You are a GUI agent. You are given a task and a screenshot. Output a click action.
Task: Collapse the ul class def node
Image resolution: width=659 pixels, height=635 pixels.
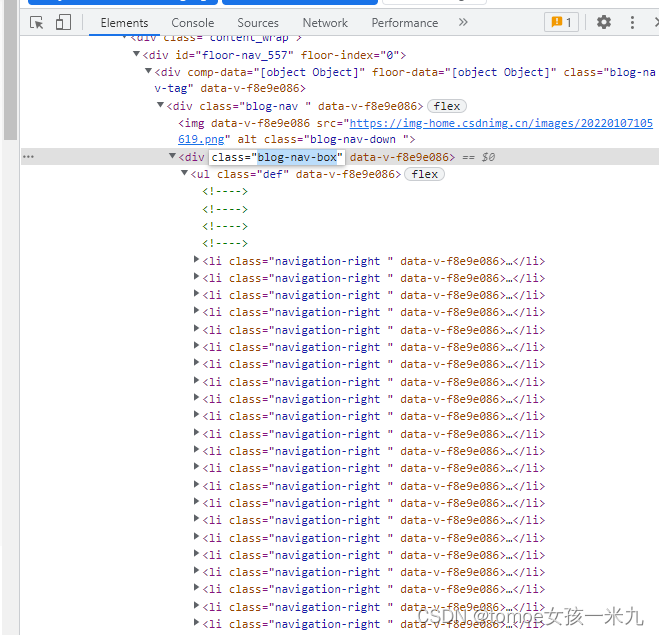(184, 173)
